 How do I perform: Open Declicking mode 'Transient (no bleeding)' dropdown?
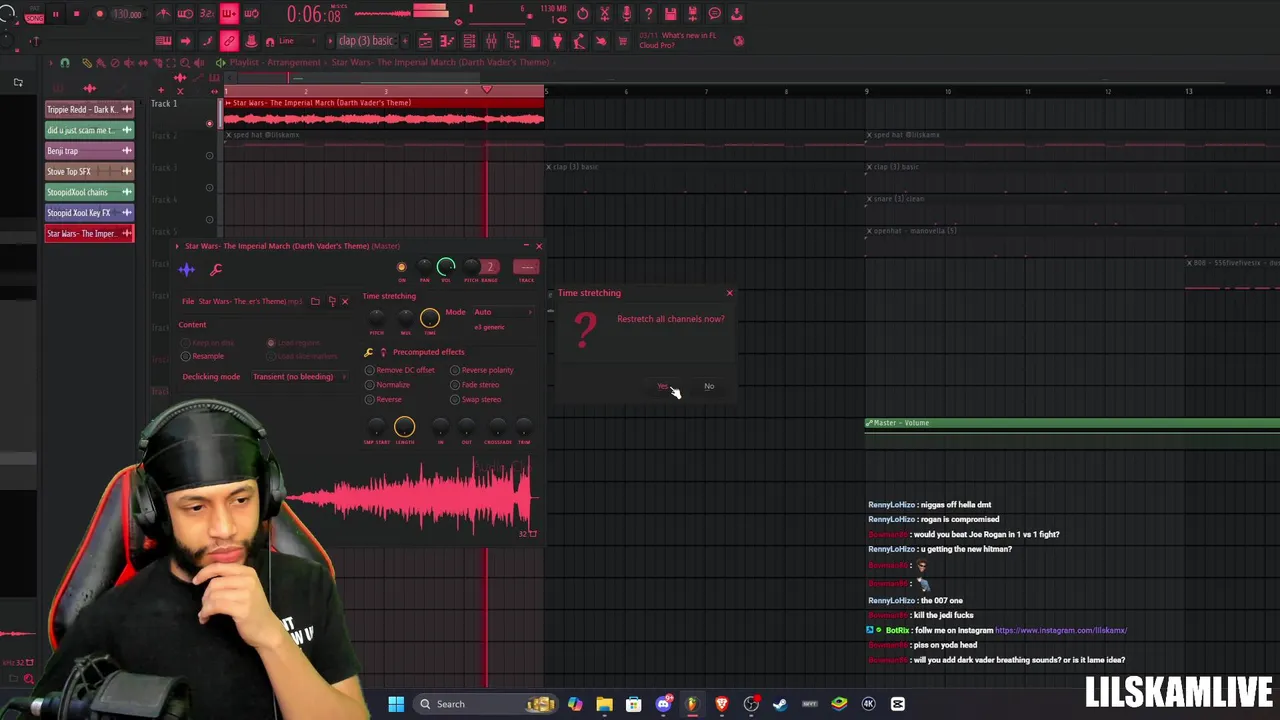coord(299,377)
